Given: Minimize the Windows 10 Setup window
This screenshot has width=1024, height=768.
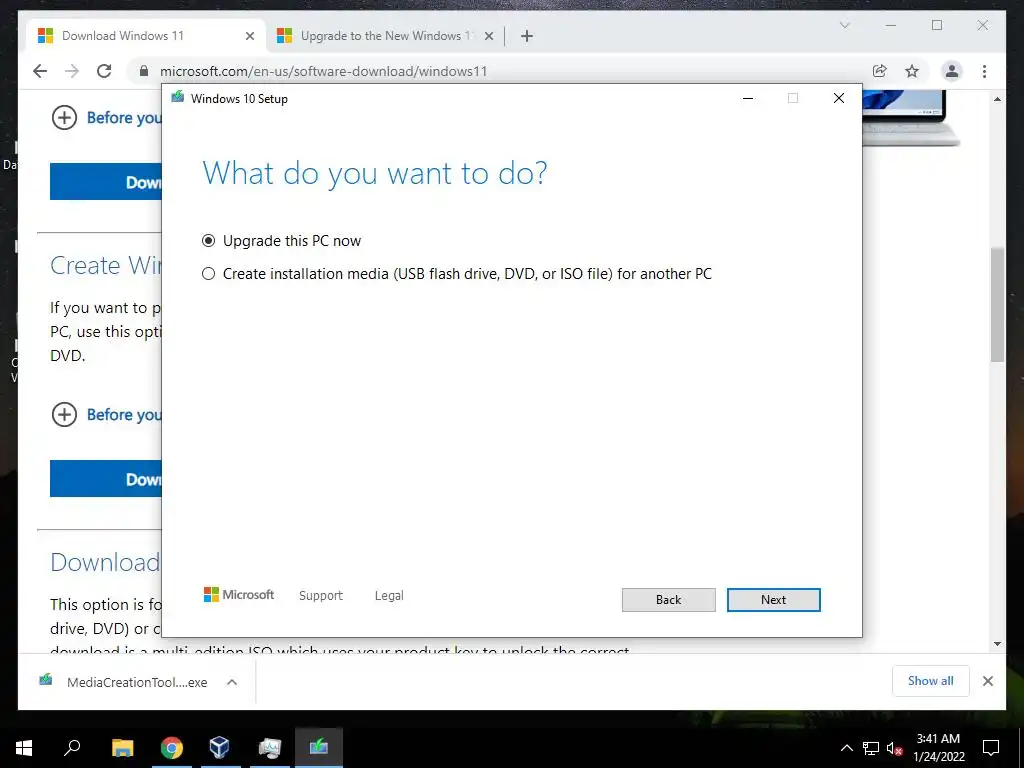Looking at the screenshot, I should point(748,99).
